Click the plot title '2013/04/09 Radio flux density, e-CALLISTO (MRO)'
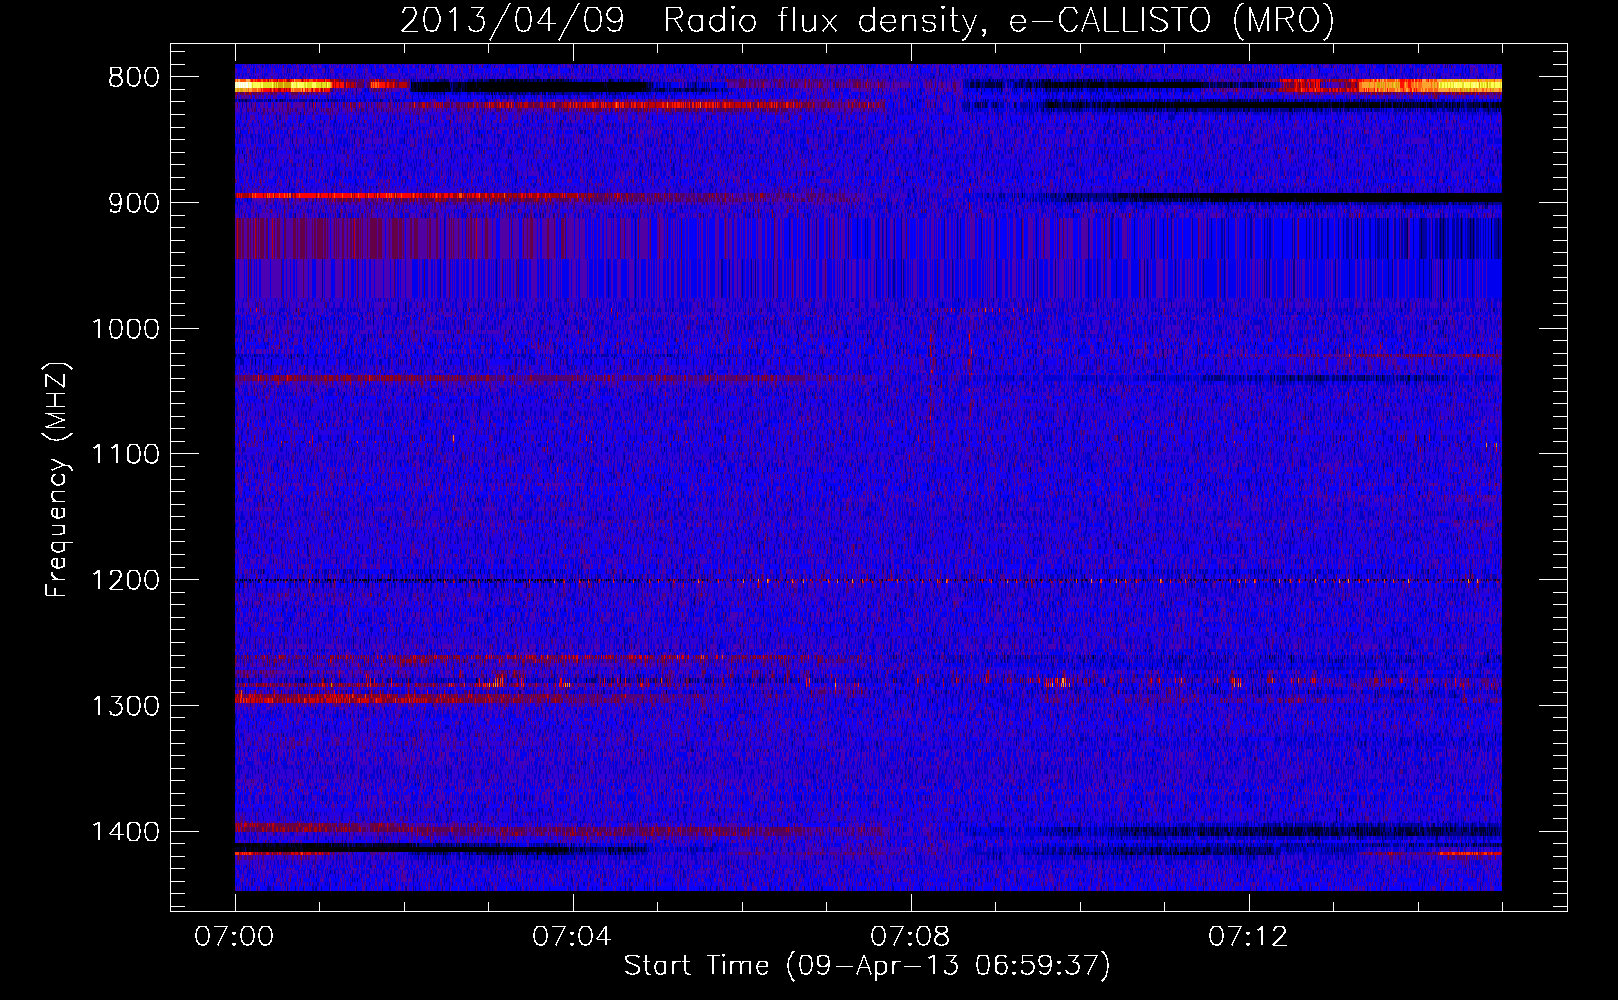Screen dimensions: 1618x1000 [867, 20]
